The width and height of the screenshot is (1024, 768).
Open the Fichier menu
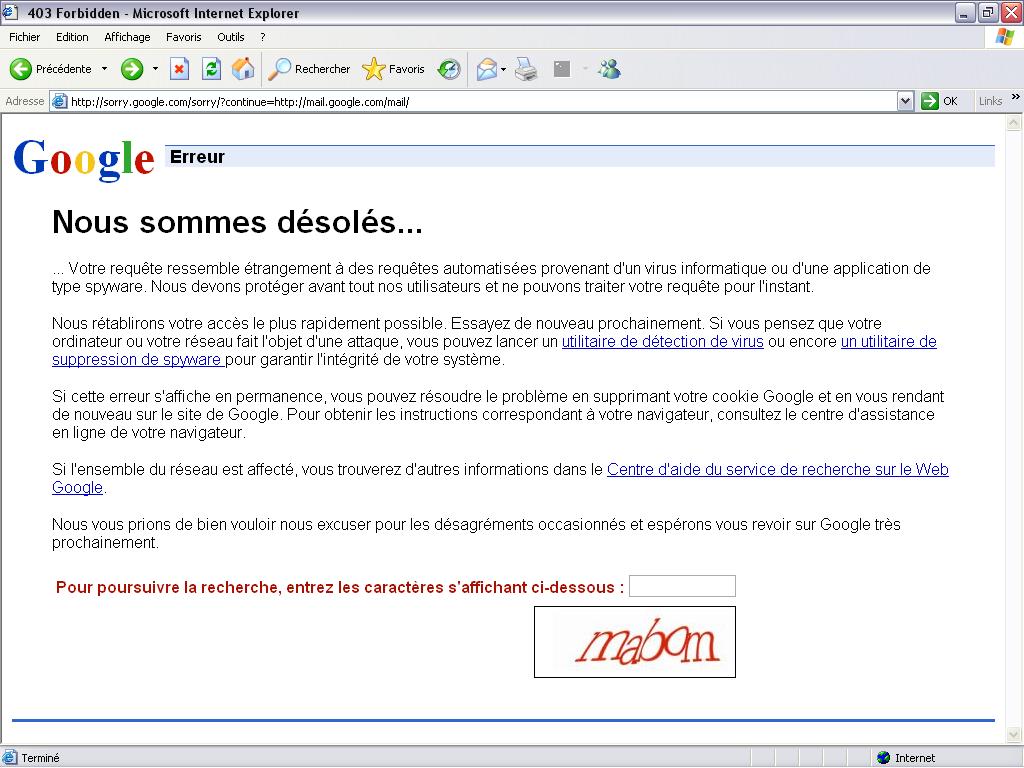click(24, 37)
